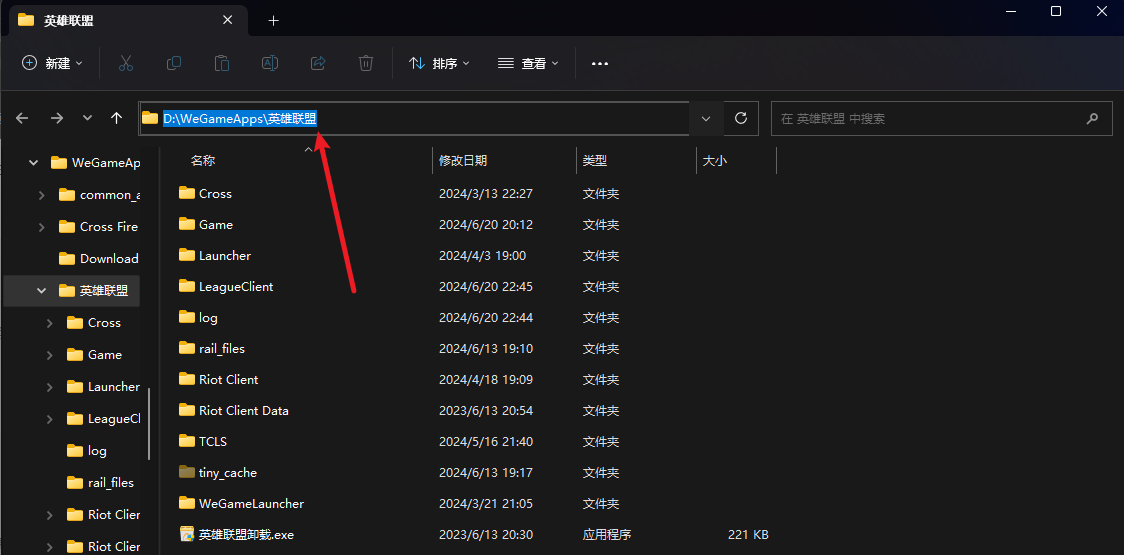Sort by the 修改日期 column header

tap(463, 161)
